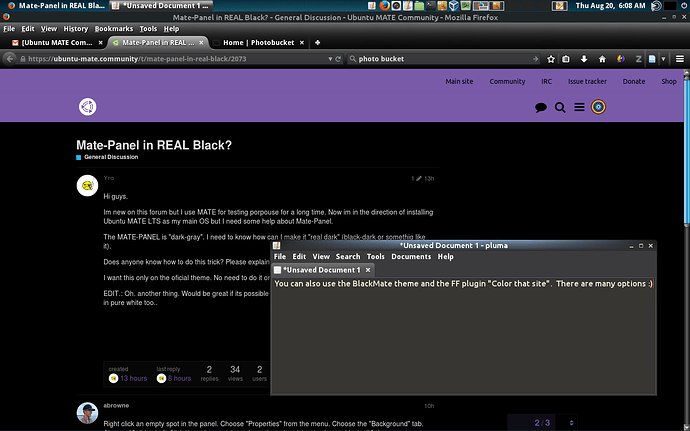Screen dimensions: 690x431
Task: Open the terminal launcher in top panel
Action: click(431, 5)
